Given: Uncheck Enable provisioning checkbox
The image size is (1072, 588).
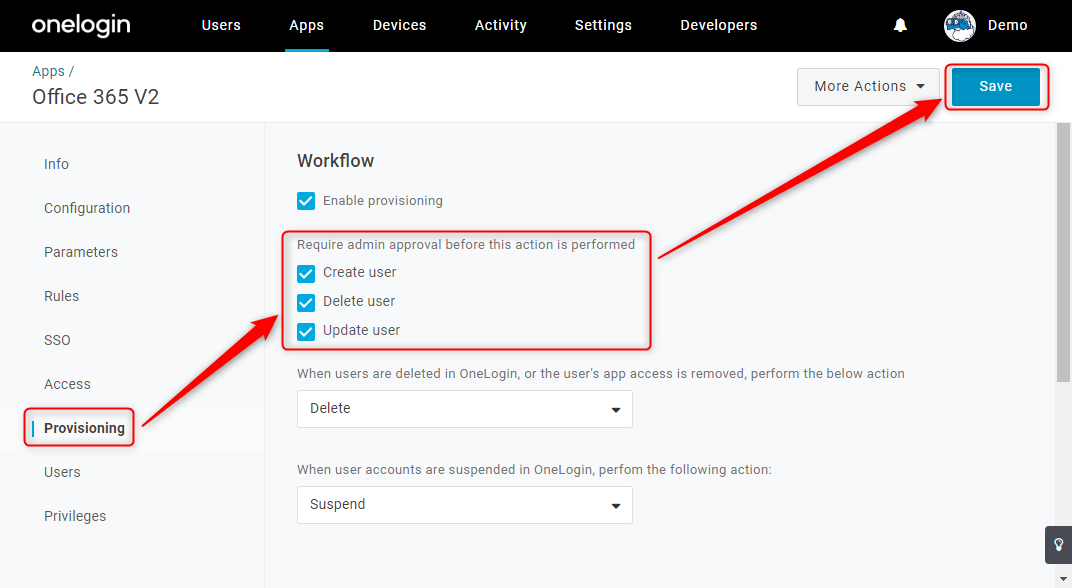Looking at the screenshot, I should 306,201.
